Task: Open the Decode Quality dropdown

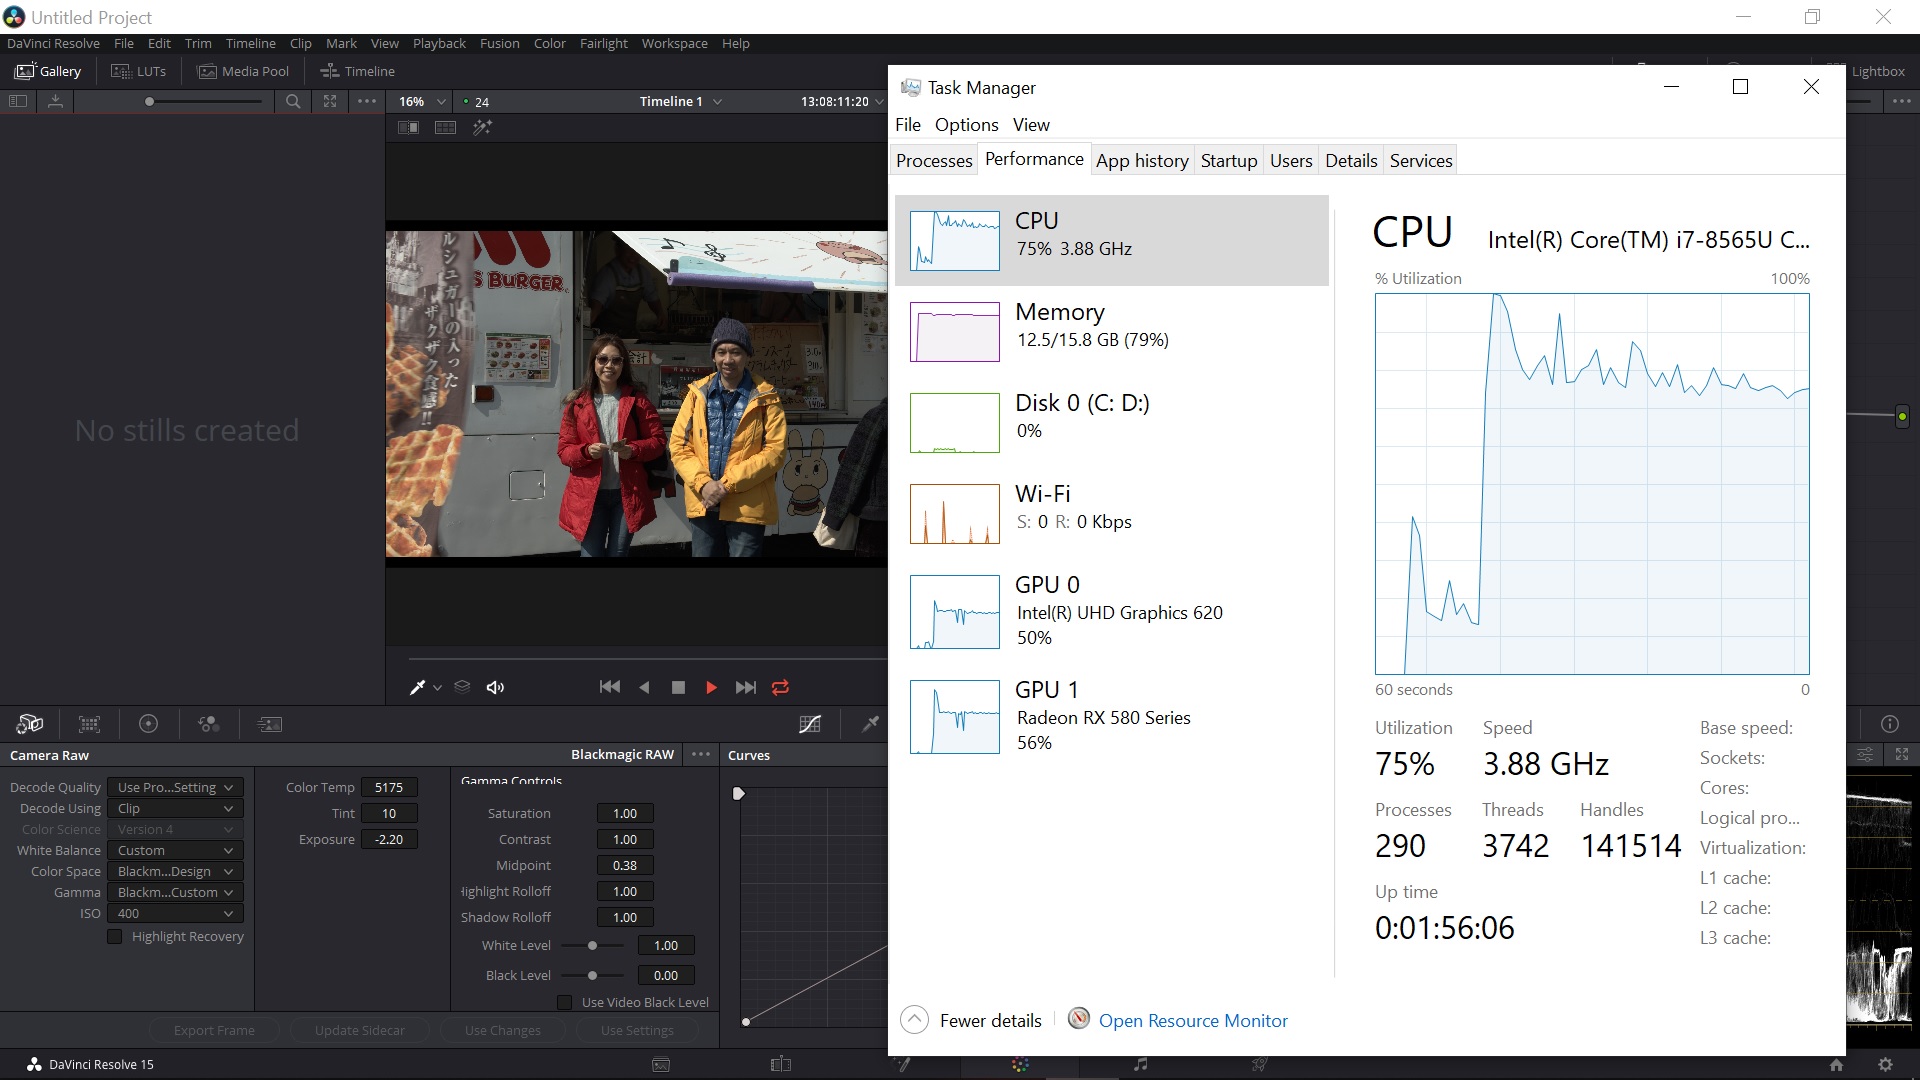Action: 175,787
